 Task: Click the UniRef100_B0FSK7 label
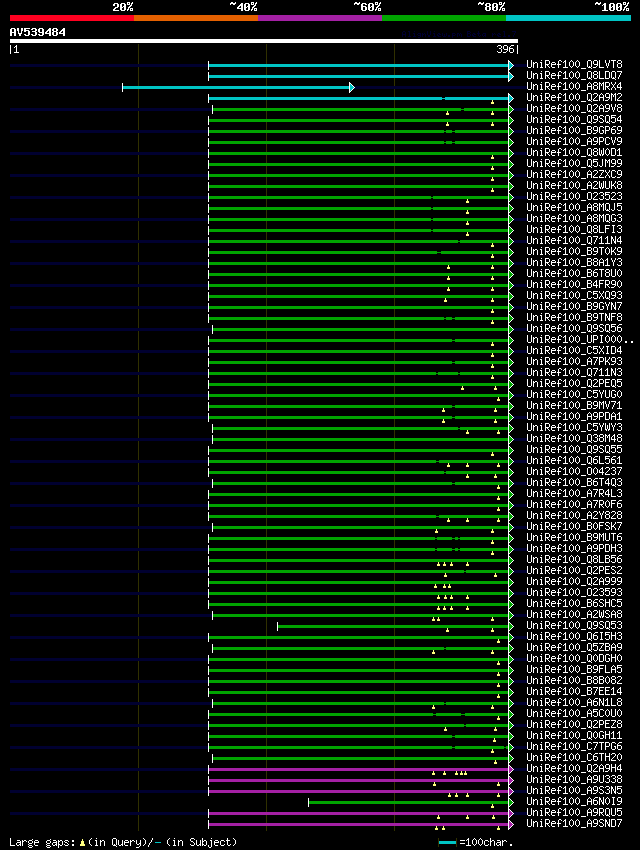pos(574,526)
